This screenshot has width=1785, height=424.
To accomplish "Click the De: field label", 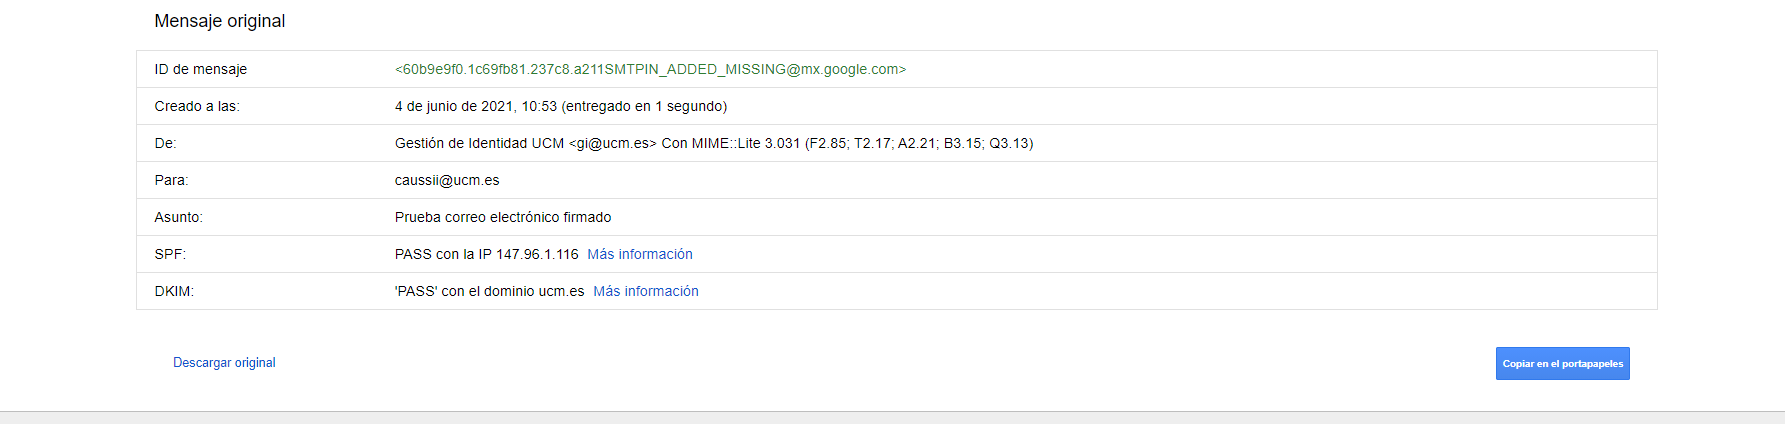I will [x=165, y=143].
